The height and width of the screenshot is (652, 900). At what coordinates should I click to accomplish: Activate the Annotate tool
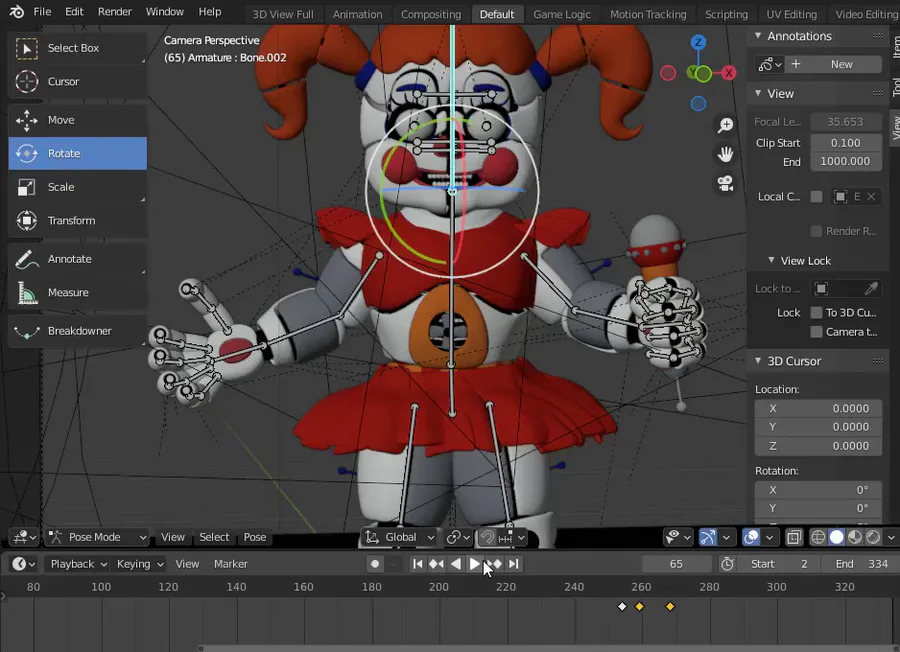coord(77,259)
